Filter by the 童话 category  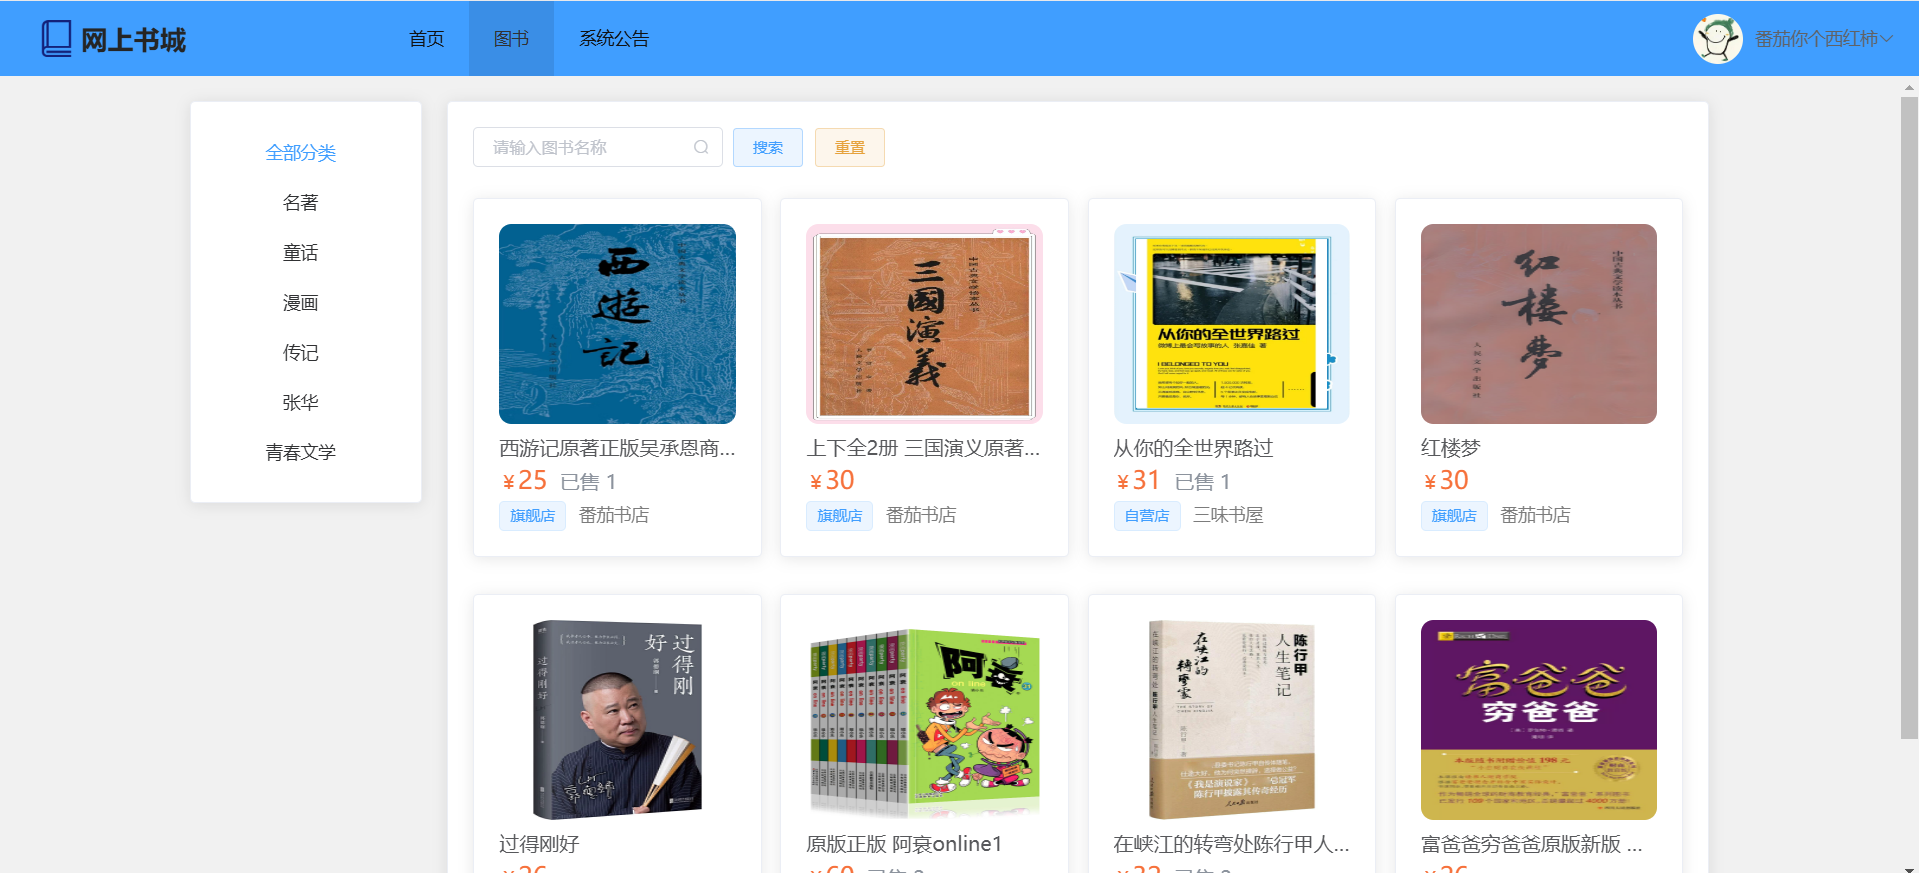click(x=301, y=253)
